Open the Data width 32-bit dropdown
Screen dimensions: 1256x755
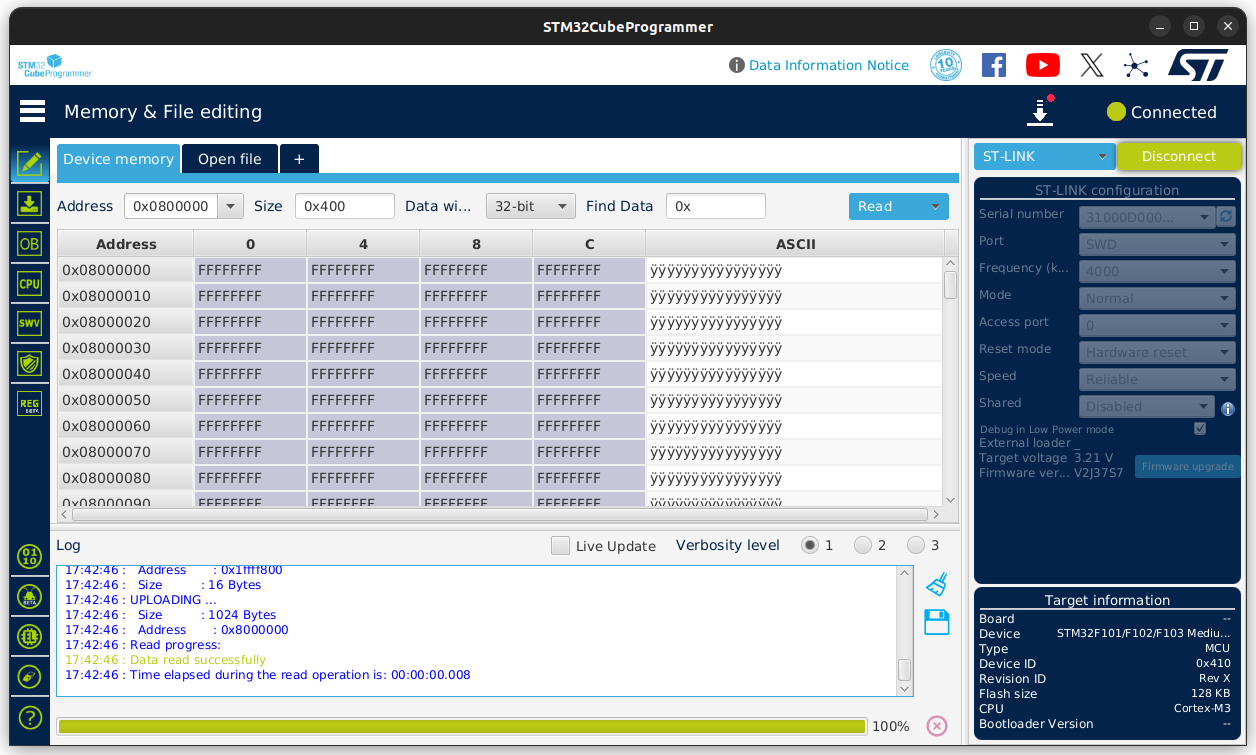point(530,206)
